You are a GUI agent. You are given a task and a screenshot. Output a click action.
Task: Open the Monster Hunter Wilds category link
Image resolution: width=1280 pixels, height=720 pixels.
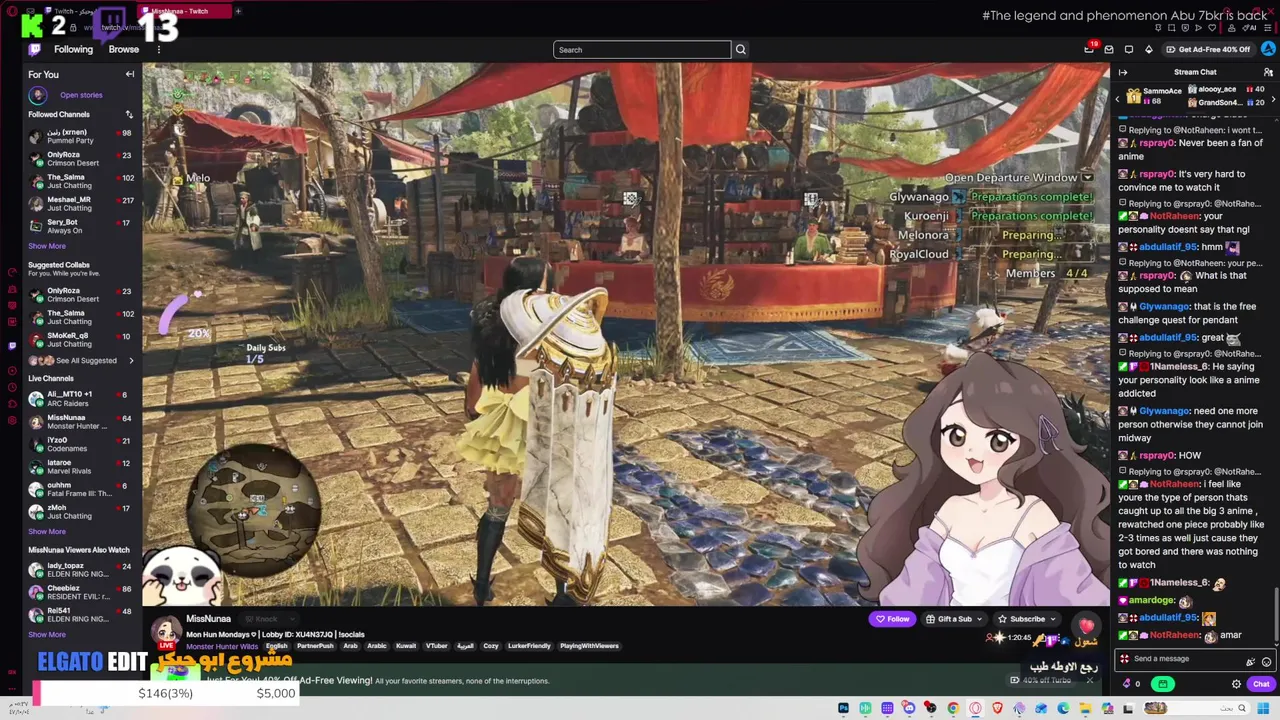pos(222,646)
